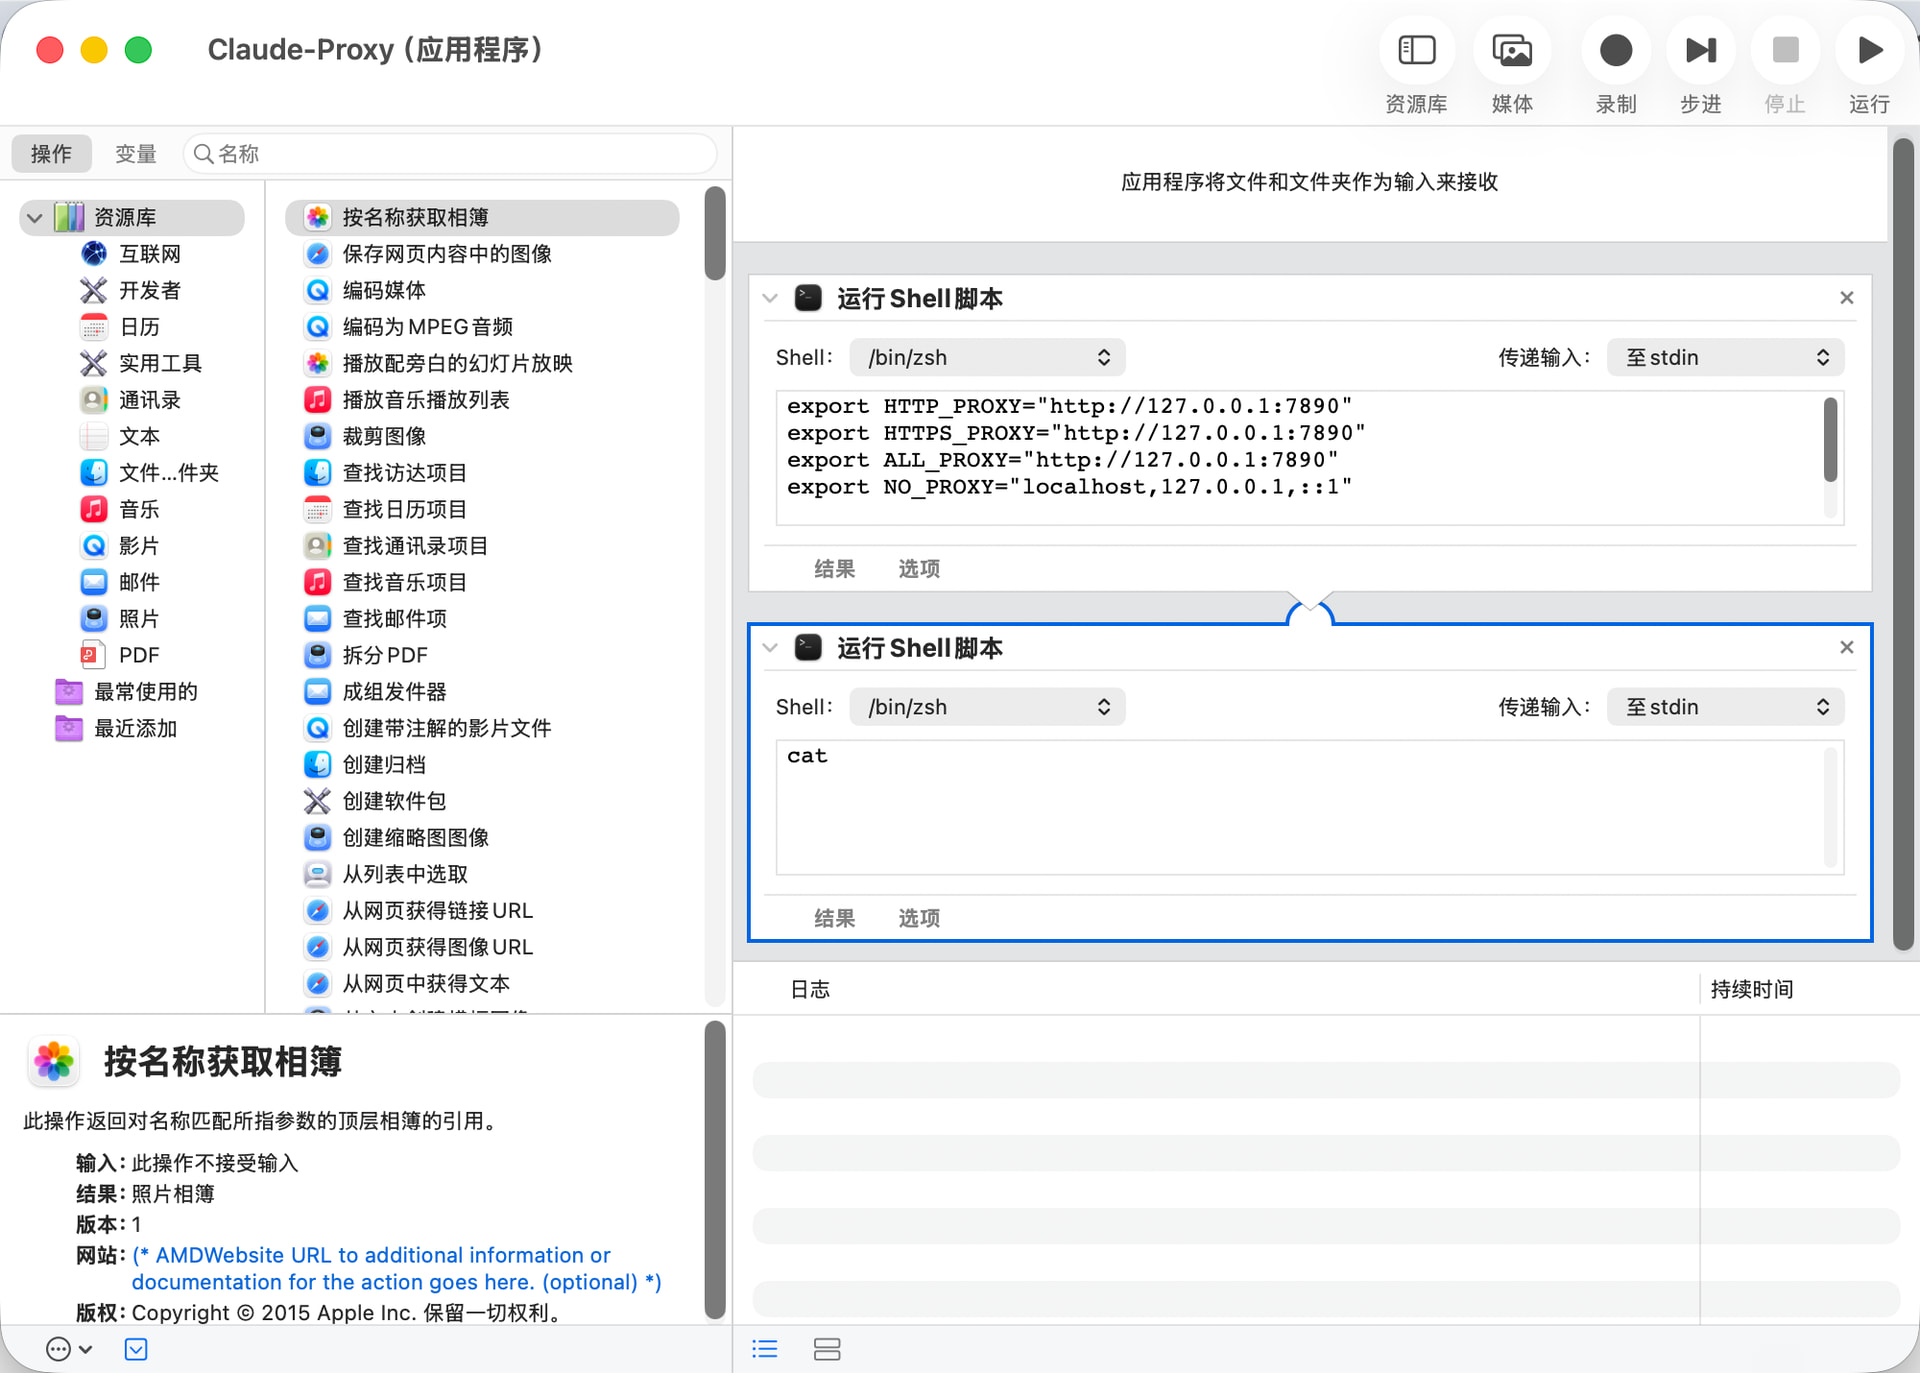
Task: Show 选项 for the proxy export action
Action: pyautogui.click(x=919, y=569)
